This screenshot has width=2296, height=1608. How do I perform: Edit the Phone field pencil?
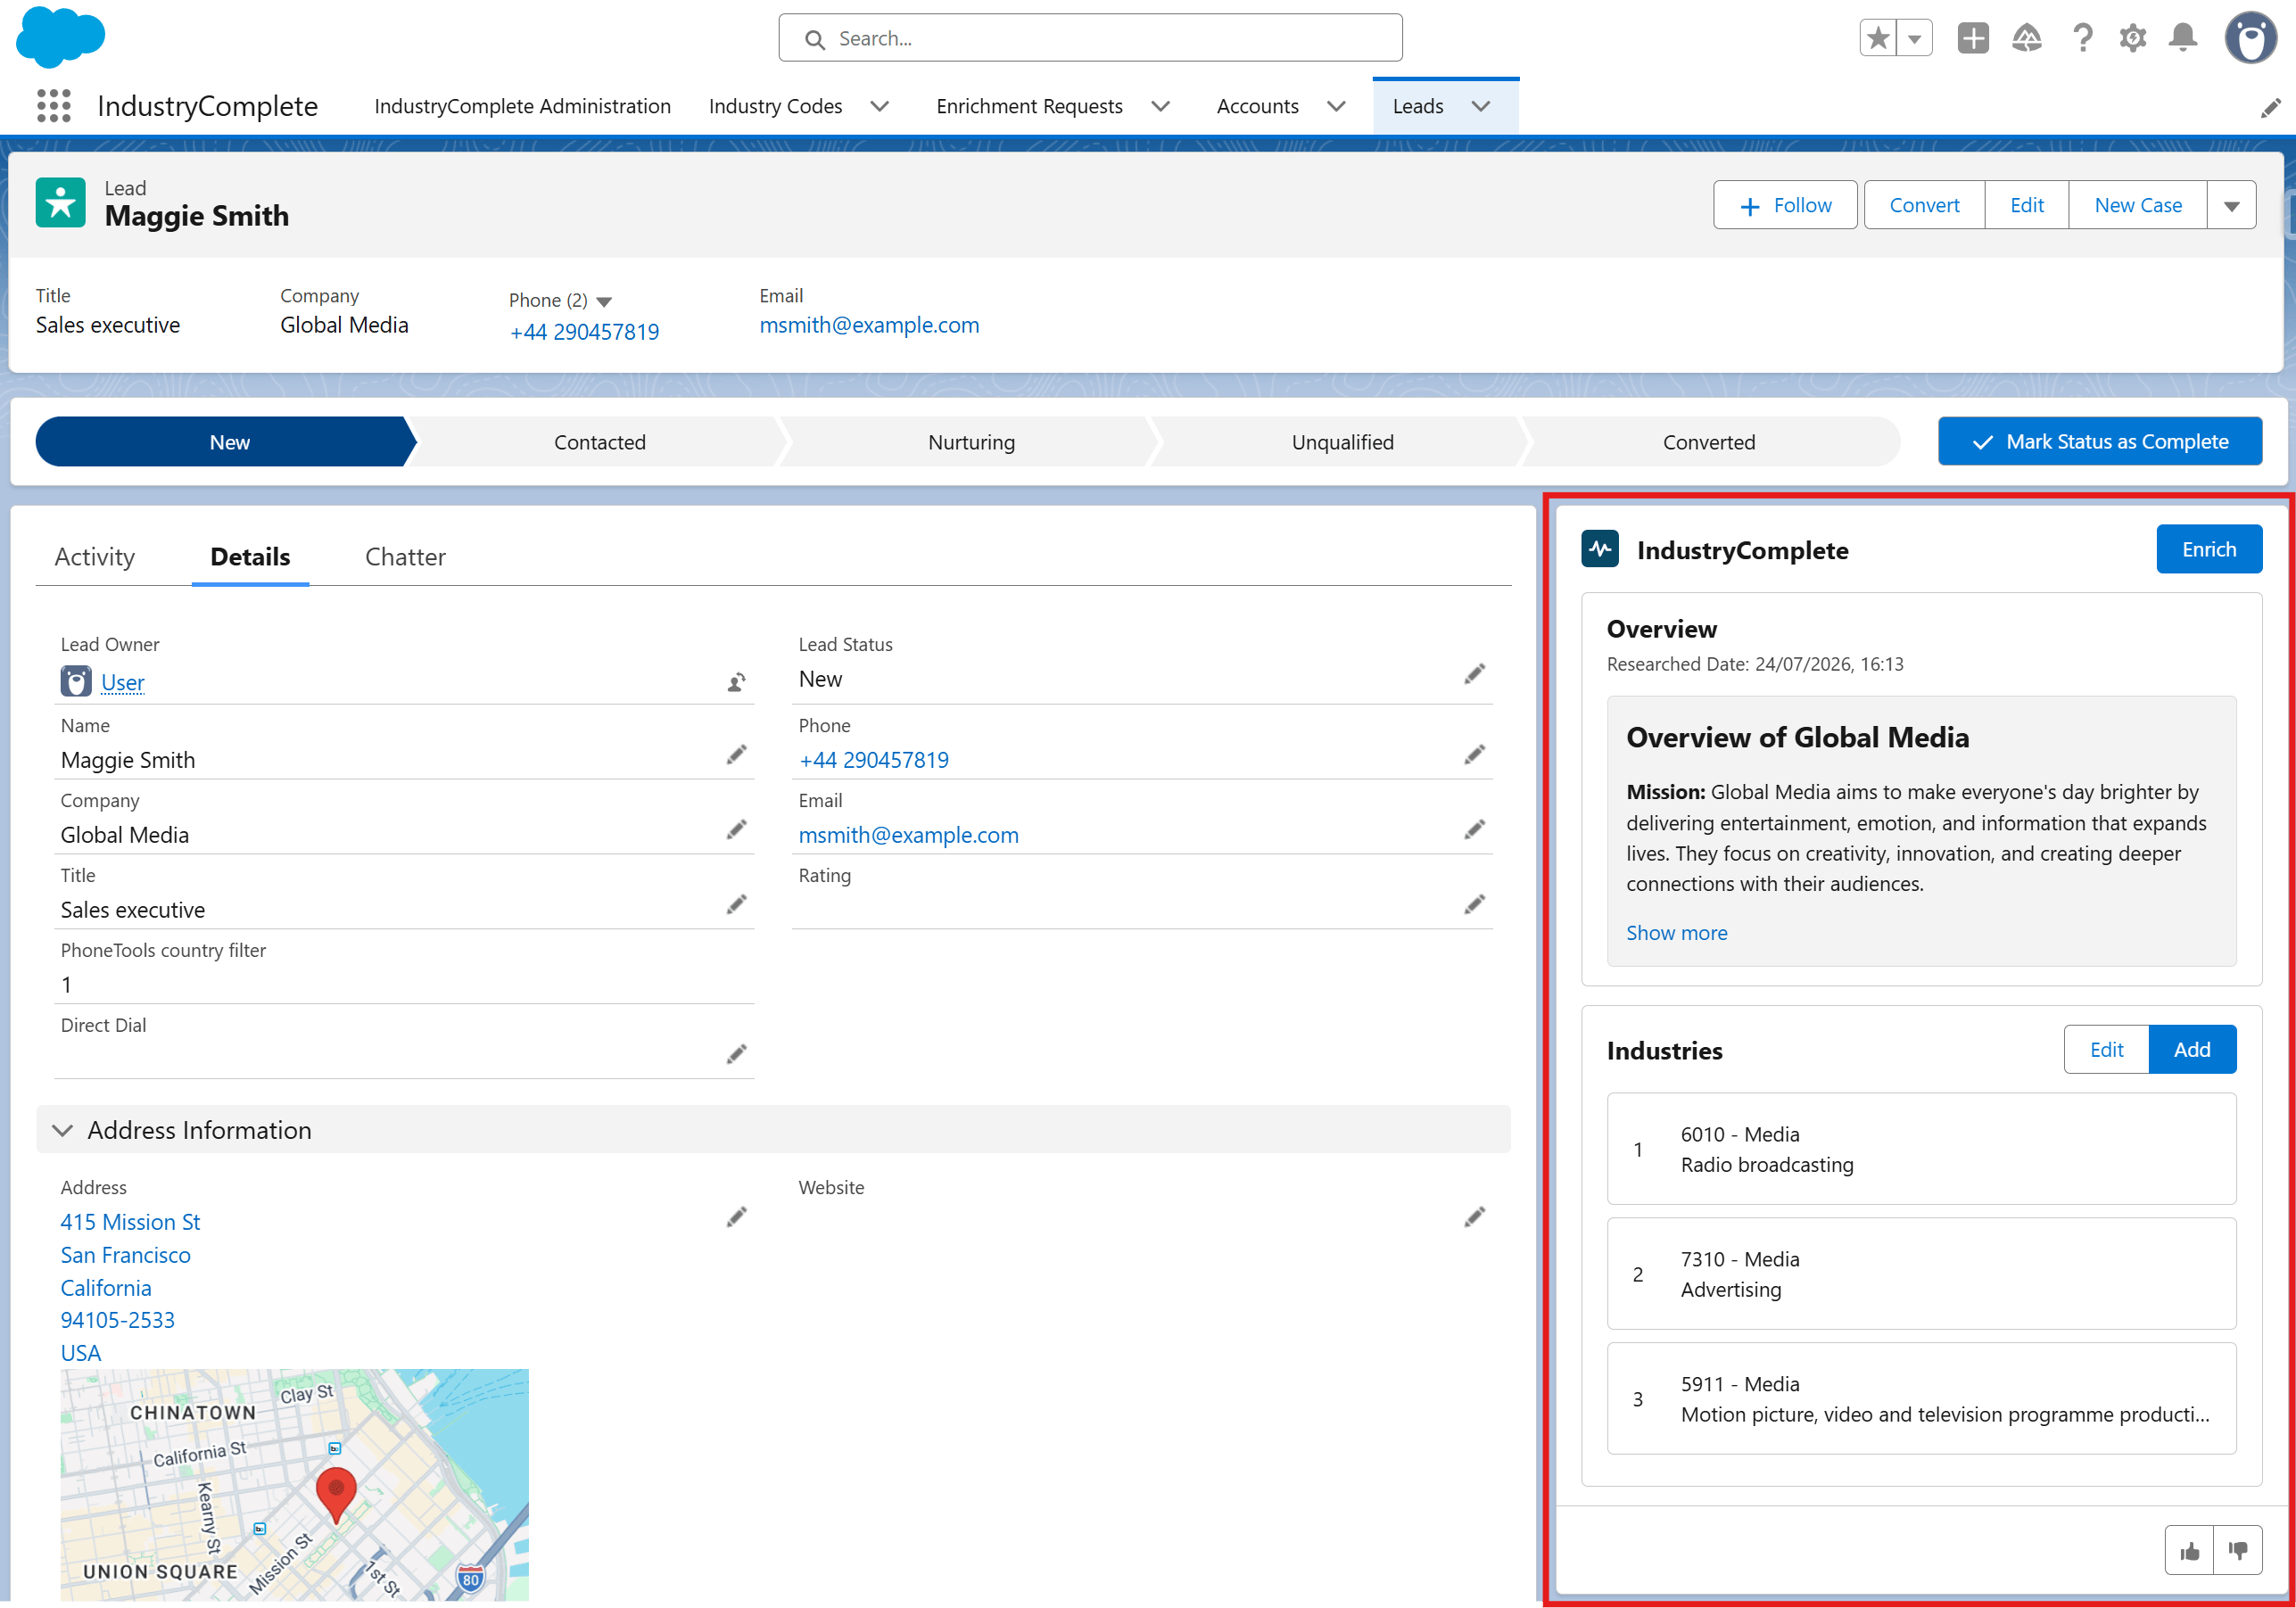[1475, 755]
